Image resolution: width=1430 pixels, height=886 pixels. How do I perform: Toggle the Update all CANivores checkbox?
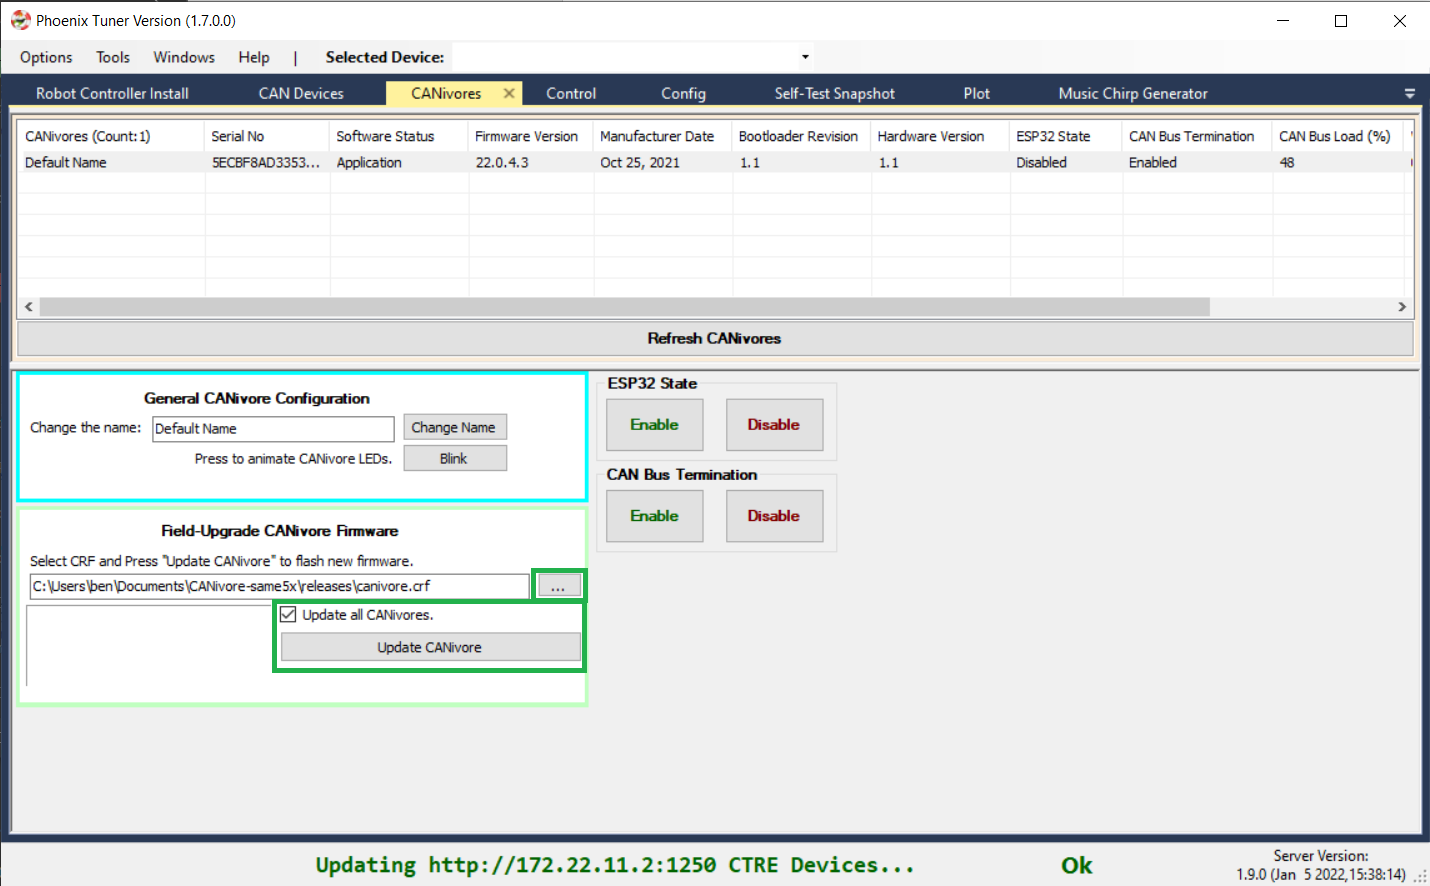[x=288, y=614]
